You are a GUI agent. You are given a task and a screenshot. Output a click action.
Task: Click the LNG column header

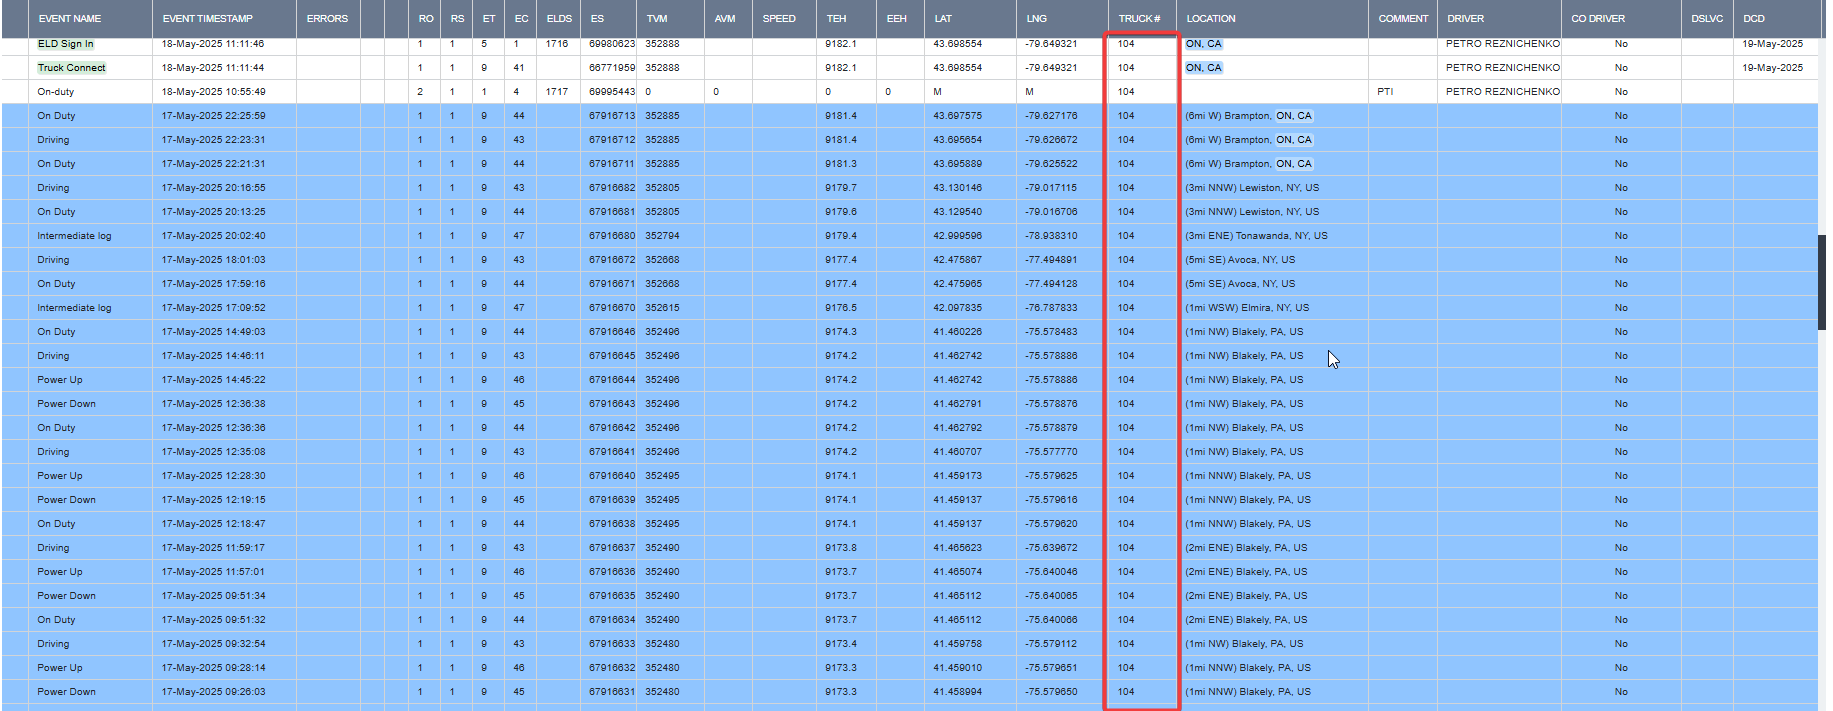tap(1037, 19)
